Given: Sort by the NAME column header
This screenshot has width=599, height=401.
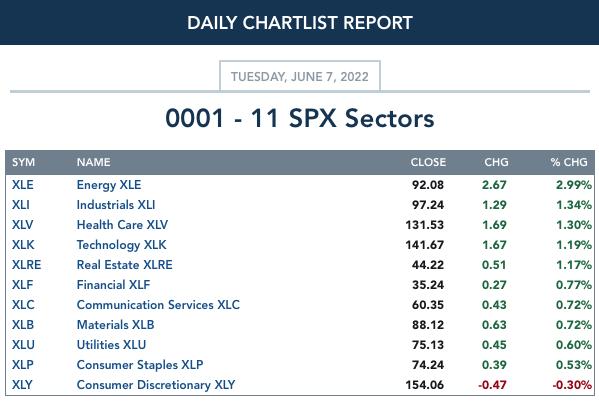Looking at the screenshot, I should (94, 162).
